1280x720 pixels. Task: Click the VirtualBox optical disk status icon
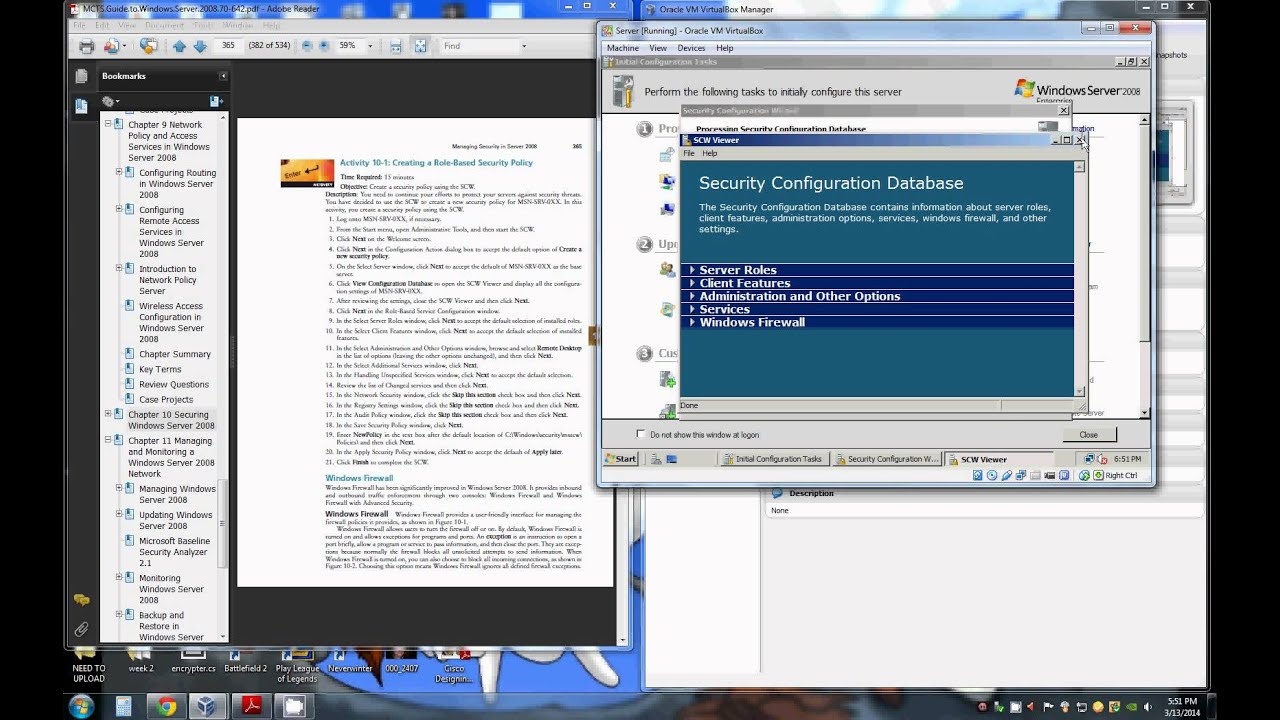tap(991, 475)
